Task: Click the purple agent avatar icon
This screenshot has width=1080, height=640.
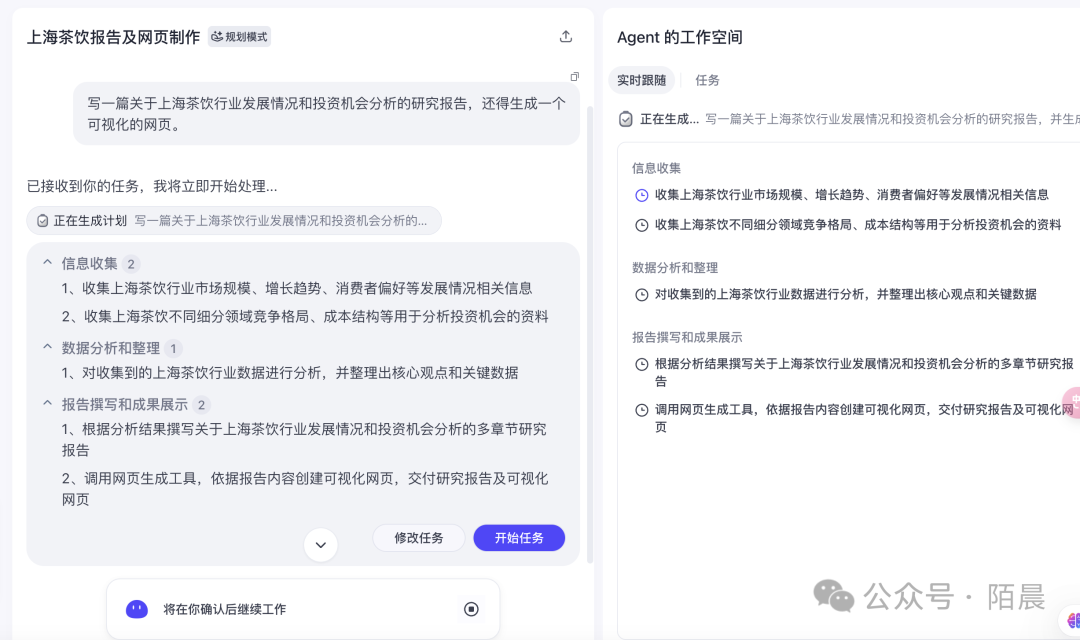Action: pyautogui.click(x=137, y=609)
